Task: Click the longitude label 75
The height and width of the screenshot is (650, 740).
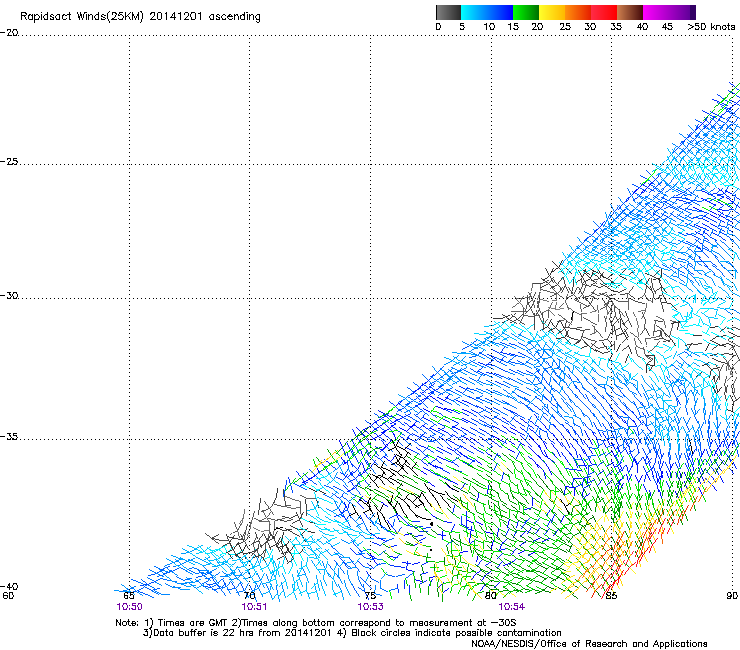Action: [x=370, y=596]
